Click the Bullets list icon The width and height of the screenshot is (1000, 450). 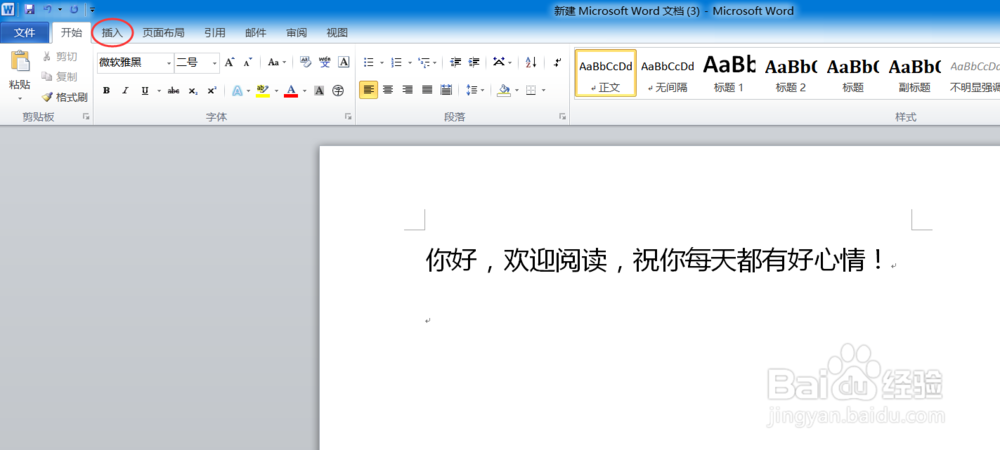point(369,62)
